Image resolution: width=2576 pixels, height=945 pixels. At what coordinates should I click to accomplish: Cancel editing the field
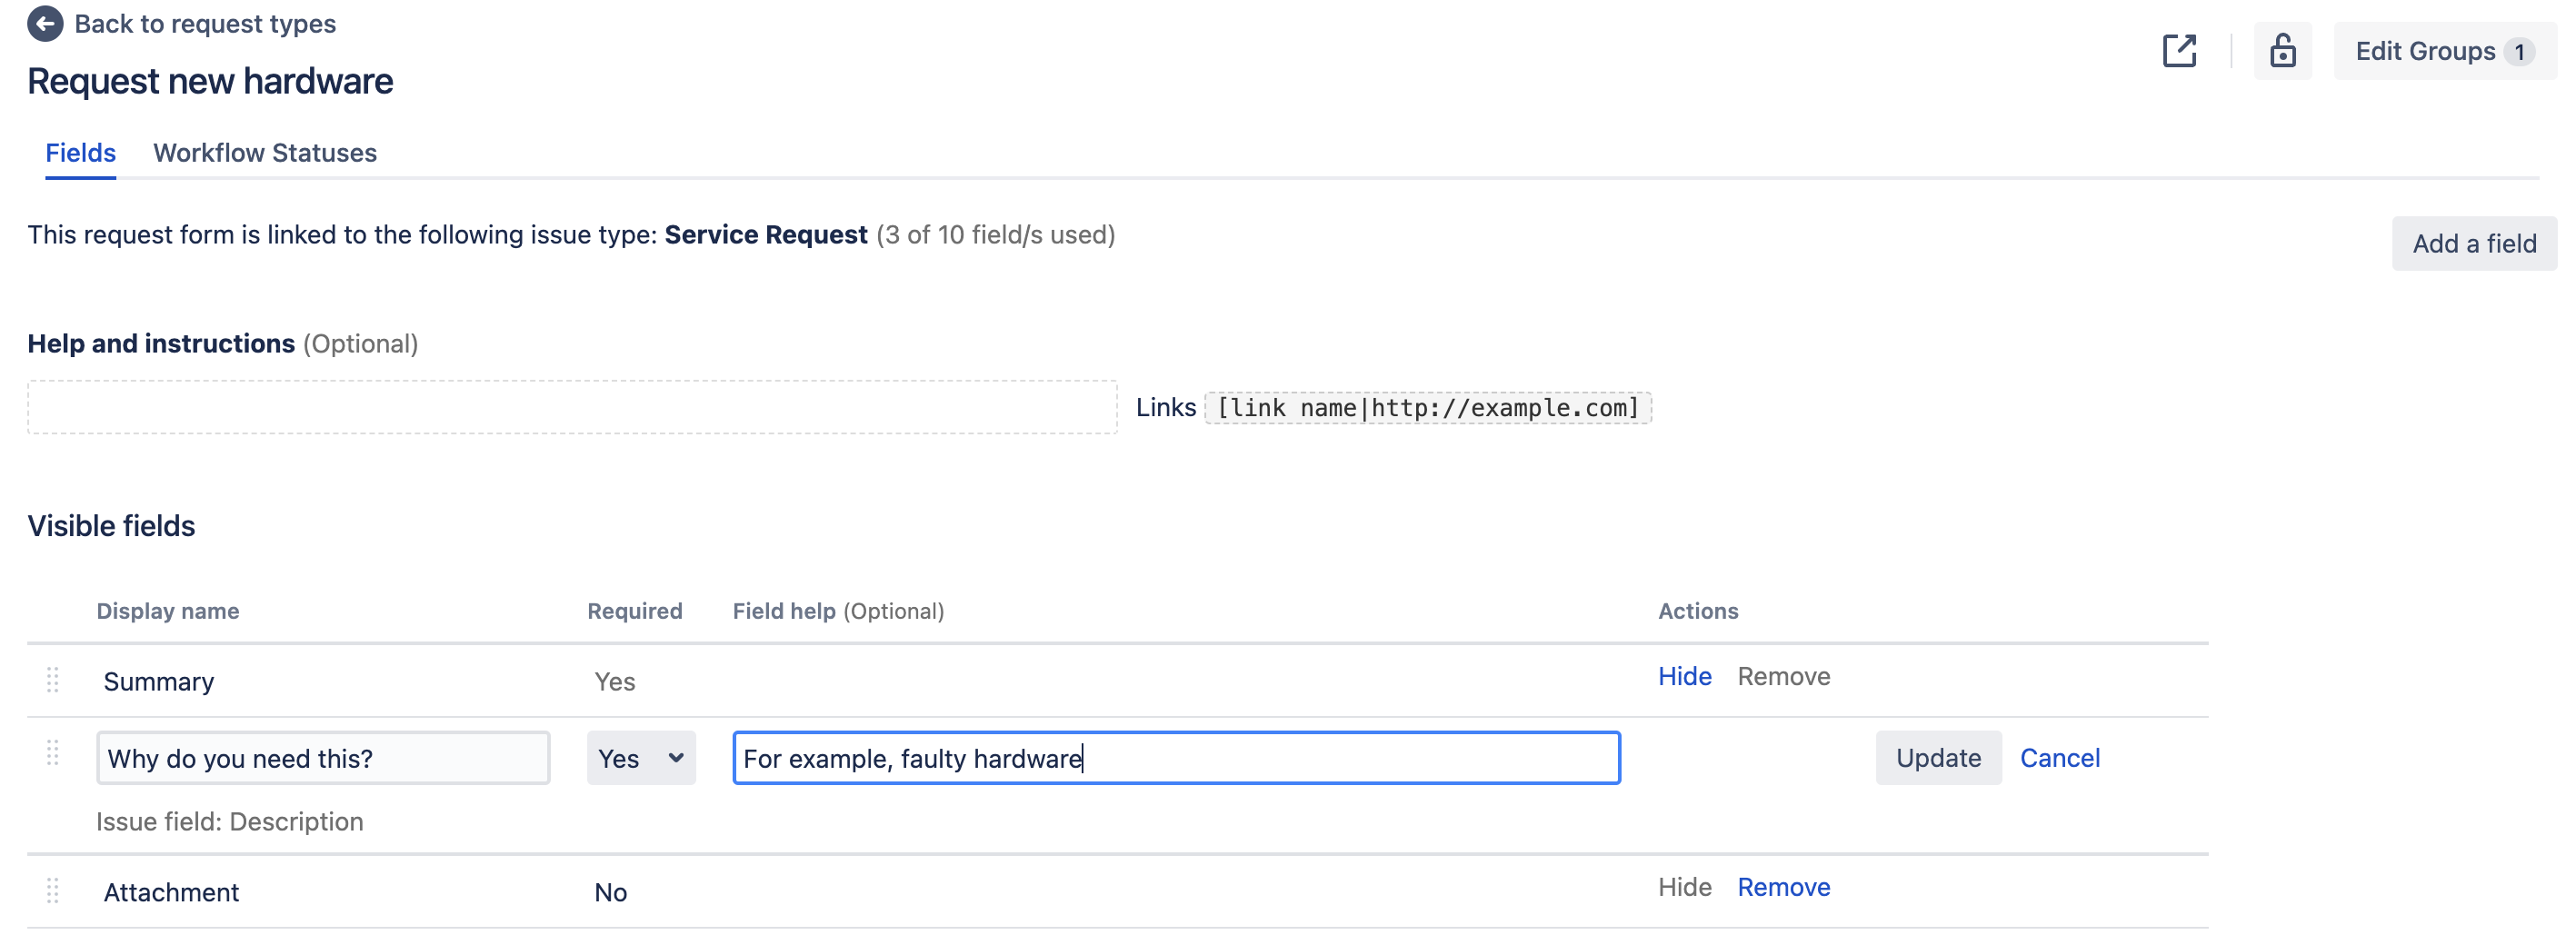point(2059,758)
